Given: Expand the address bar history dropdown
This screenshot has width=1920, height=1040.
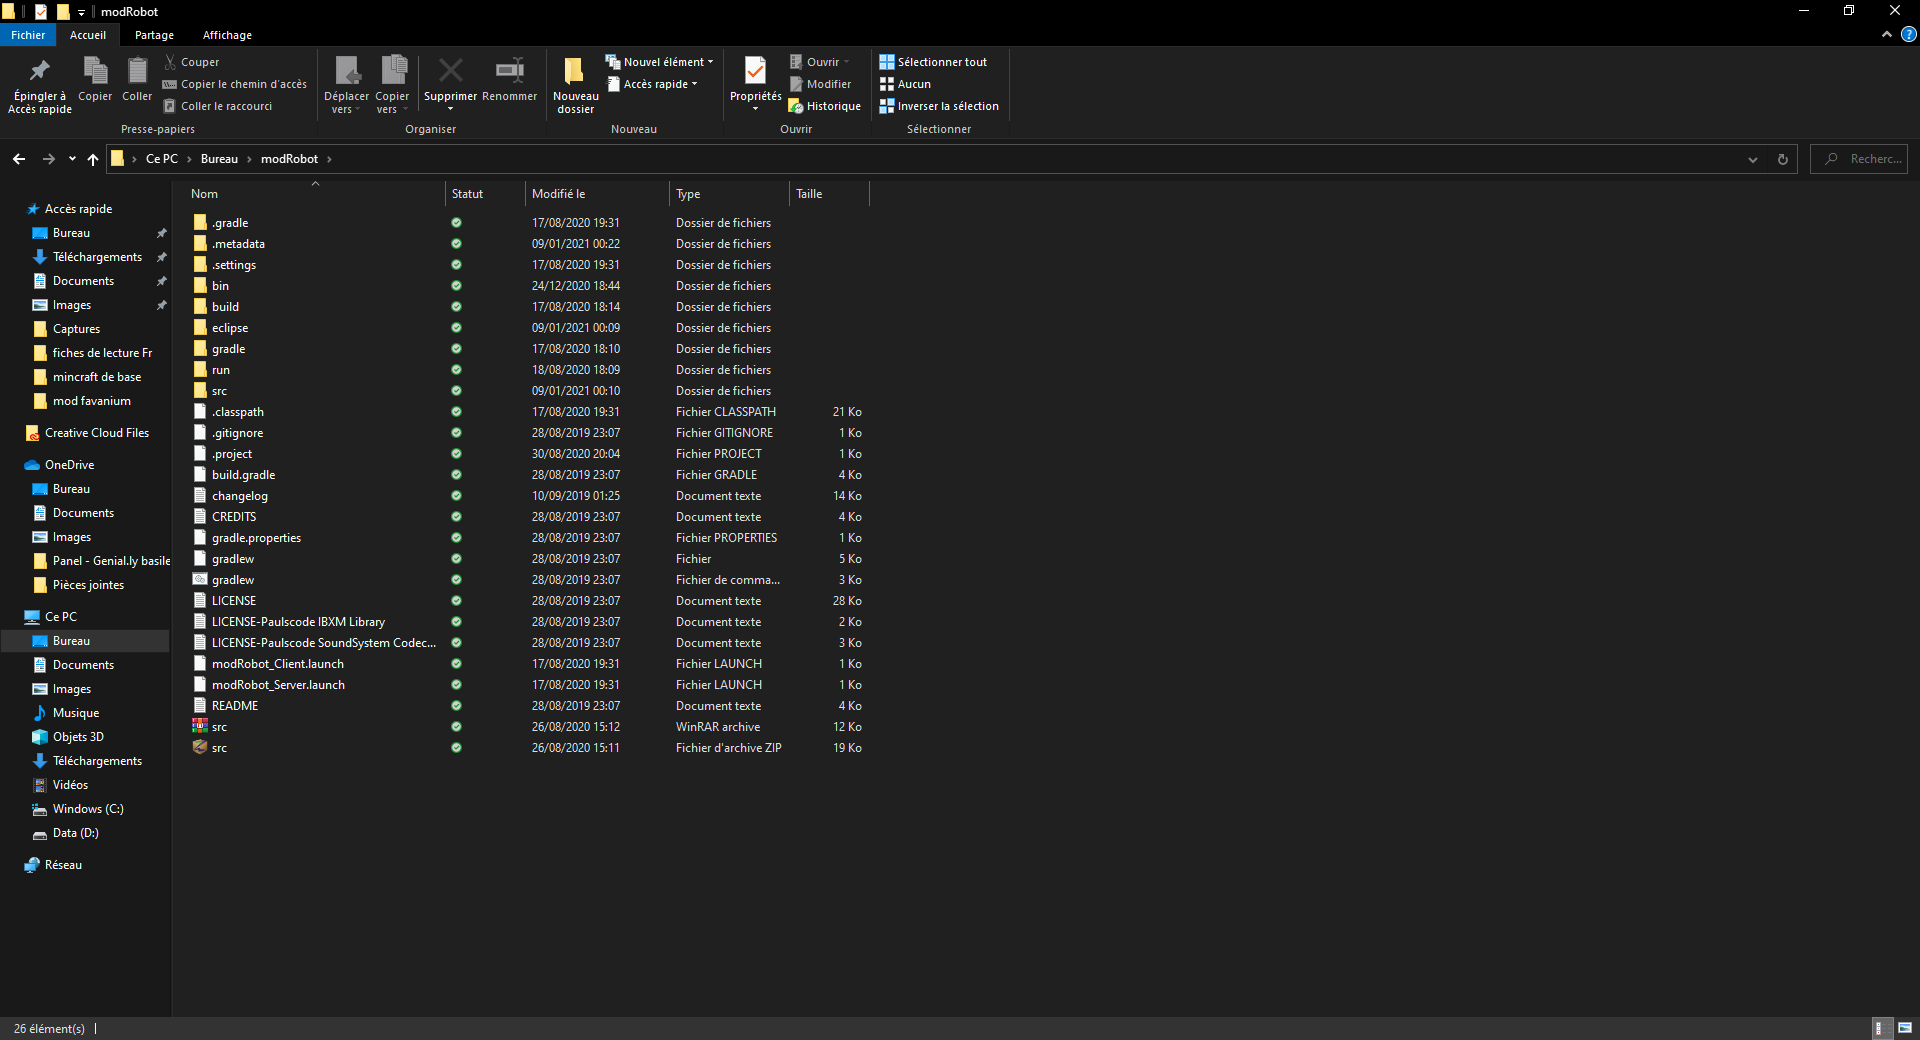Looking at the screenshot, I should (1752, 159).
